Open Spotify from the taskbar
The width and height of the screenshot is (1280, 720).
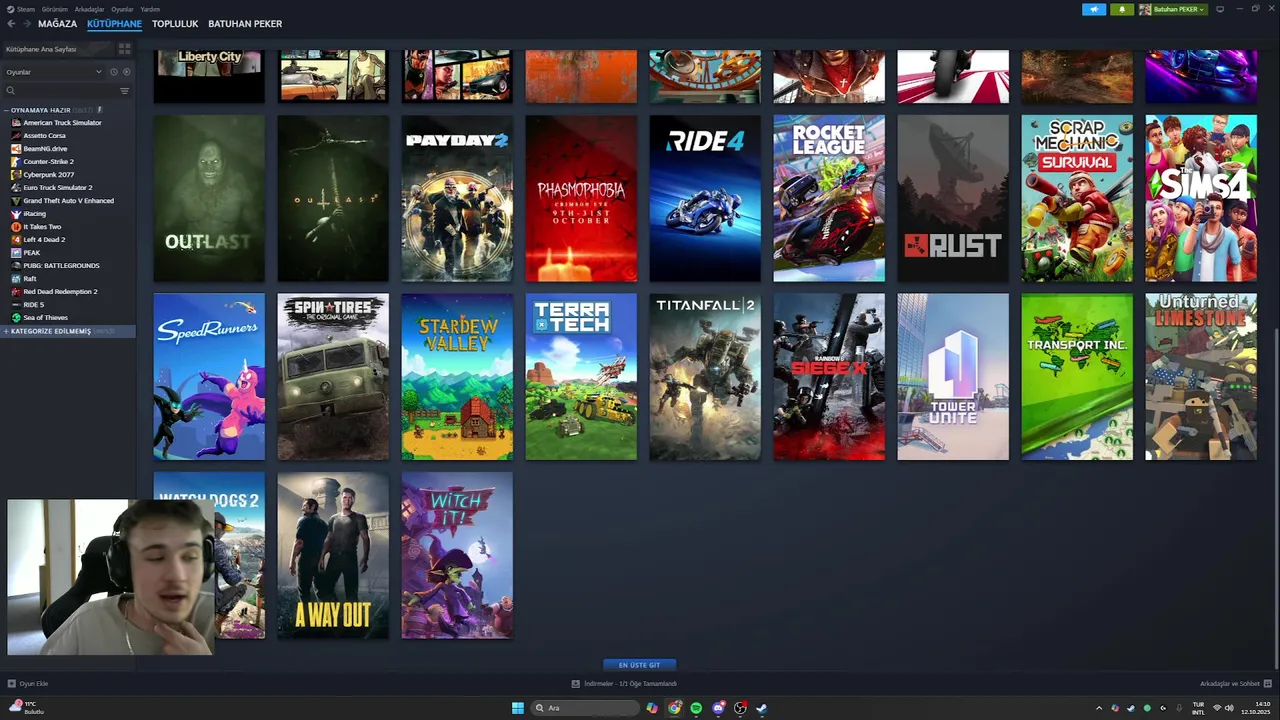pos(696,708)
